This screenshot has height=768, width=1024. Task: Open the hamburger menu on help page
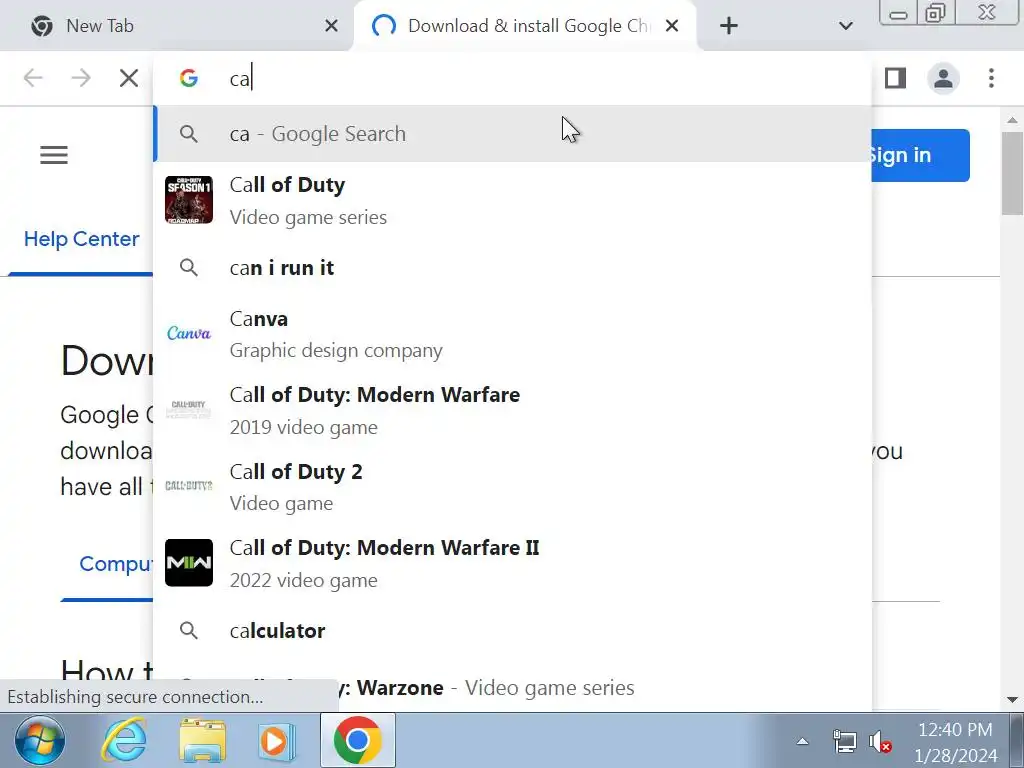[x=54, y=155]
